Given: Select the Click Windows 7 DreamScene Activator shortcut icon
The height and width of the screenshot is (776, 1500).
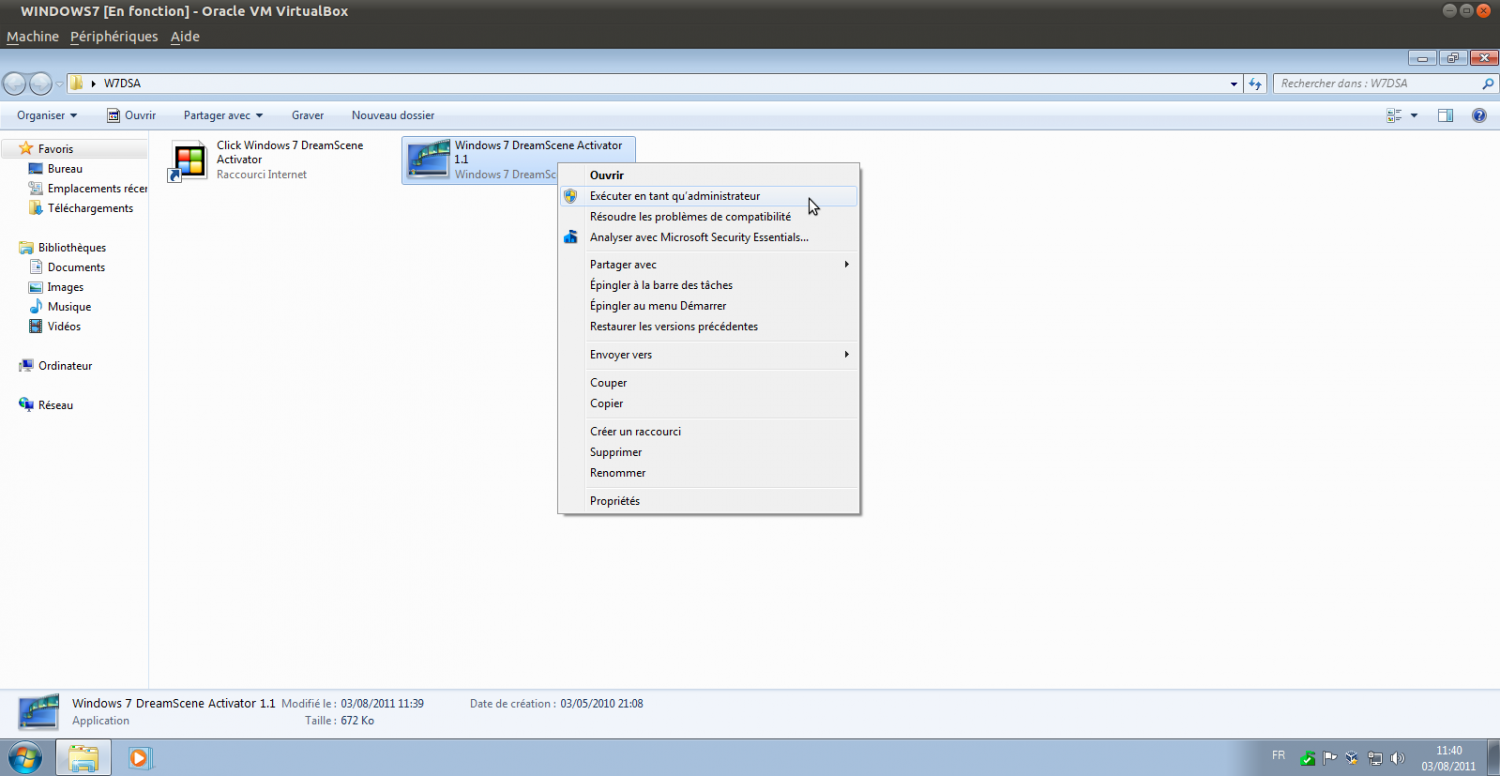Looking at the screenshot, I should tap(189, 160).
